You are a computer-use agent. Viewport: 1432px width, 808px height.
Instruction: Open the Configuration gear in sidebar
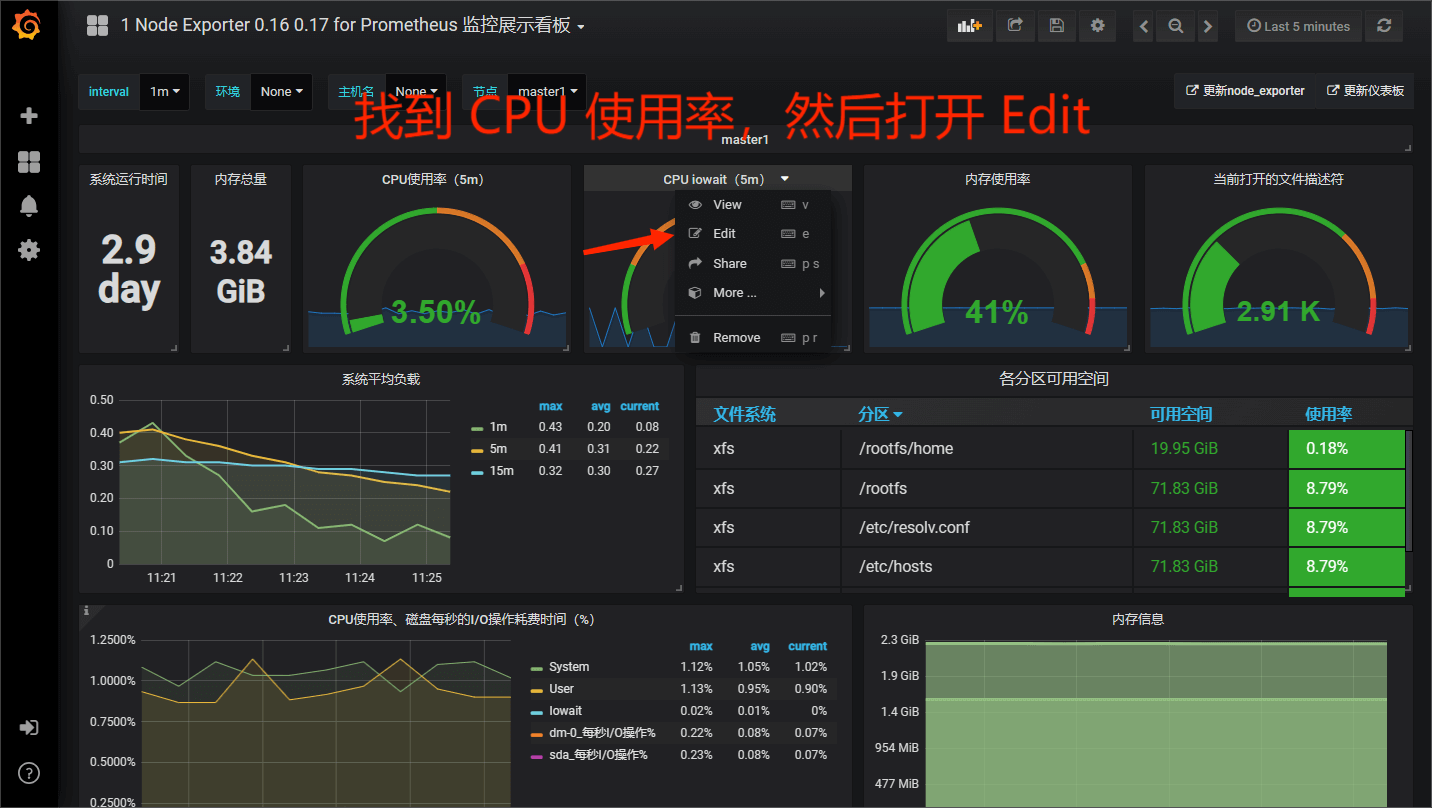(29, 250)
